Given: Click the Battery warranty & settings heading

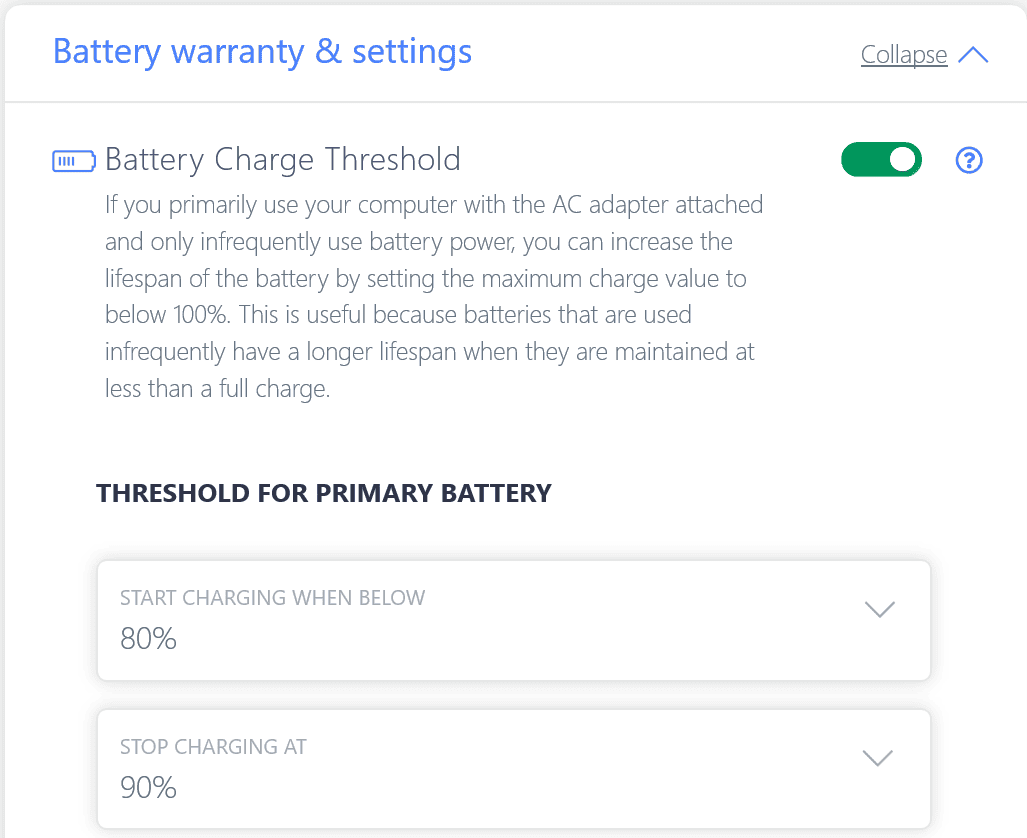Looking at the screenshot, I should [x=262, y=52].
